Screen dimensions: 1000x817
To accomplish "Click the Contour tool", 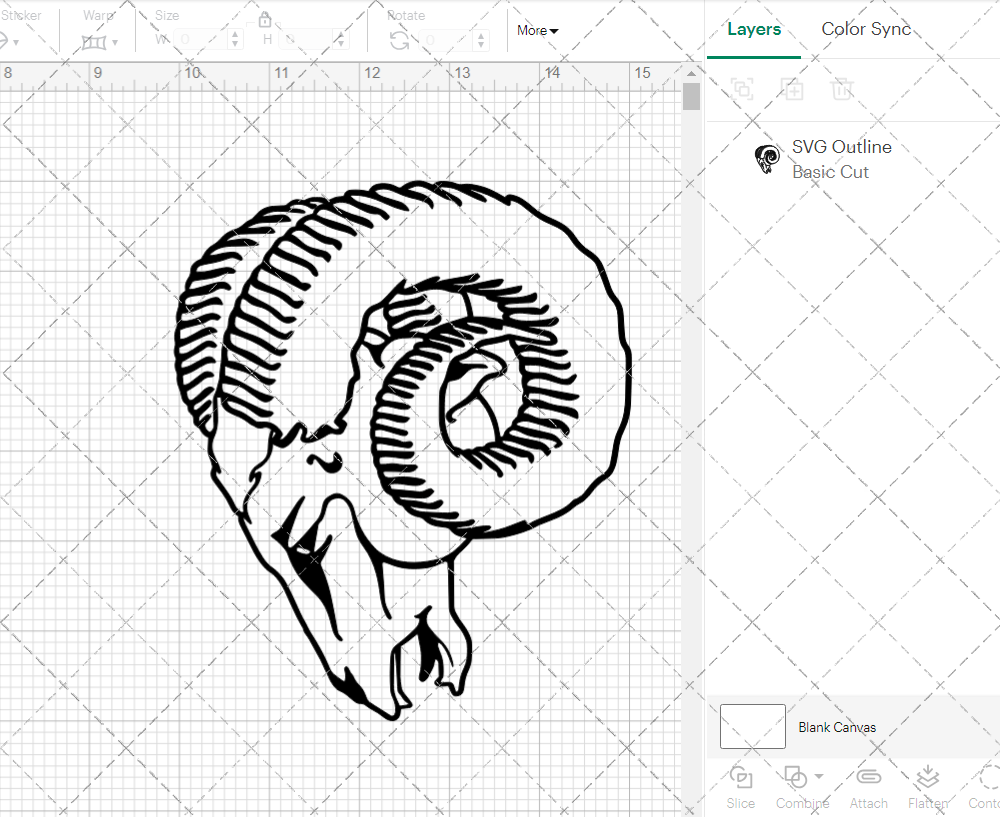I will click(983, 788).
